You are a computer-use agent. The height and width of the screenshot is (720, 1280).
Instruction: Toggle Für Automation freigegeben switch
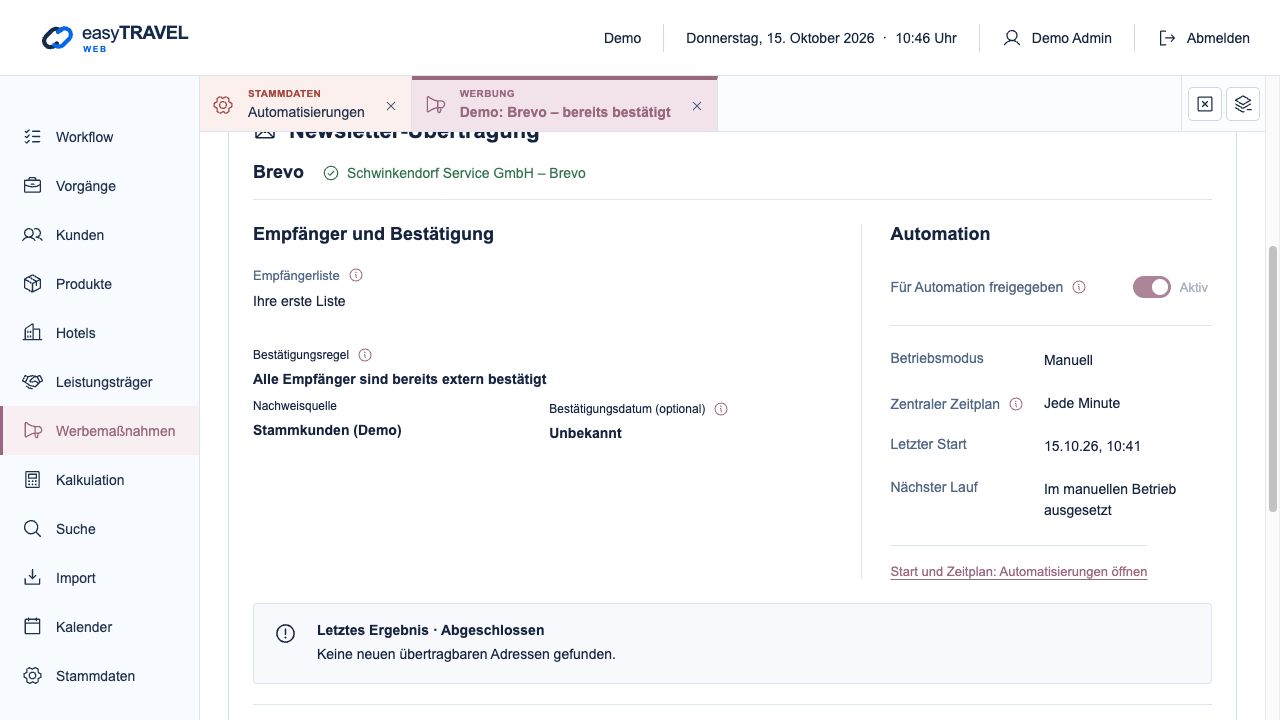click(x=1152, y=287)
